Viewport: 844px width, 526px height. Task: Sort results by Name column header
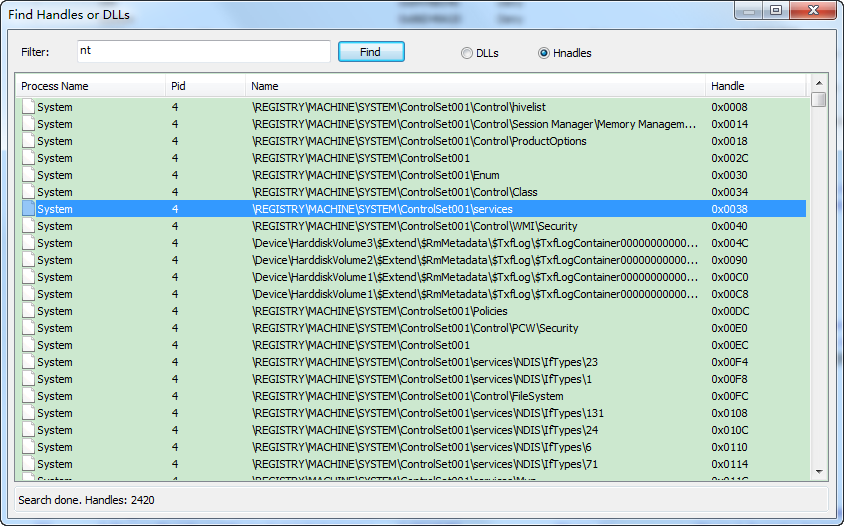[475, 86]
